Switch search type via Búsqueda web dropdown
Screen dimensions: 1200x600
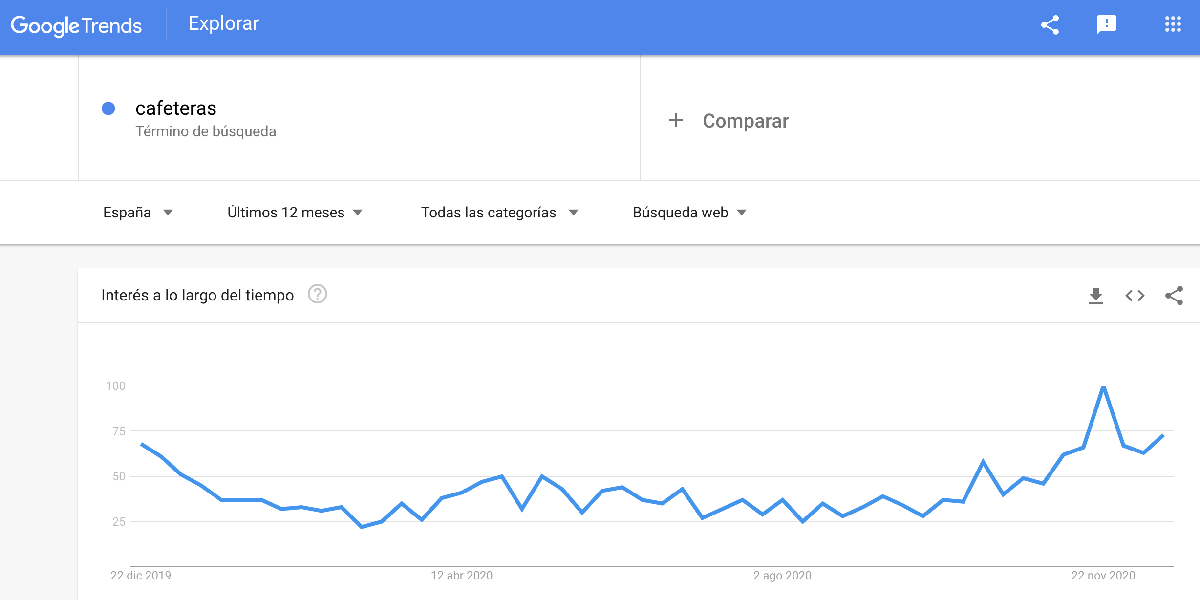[689, 212]
